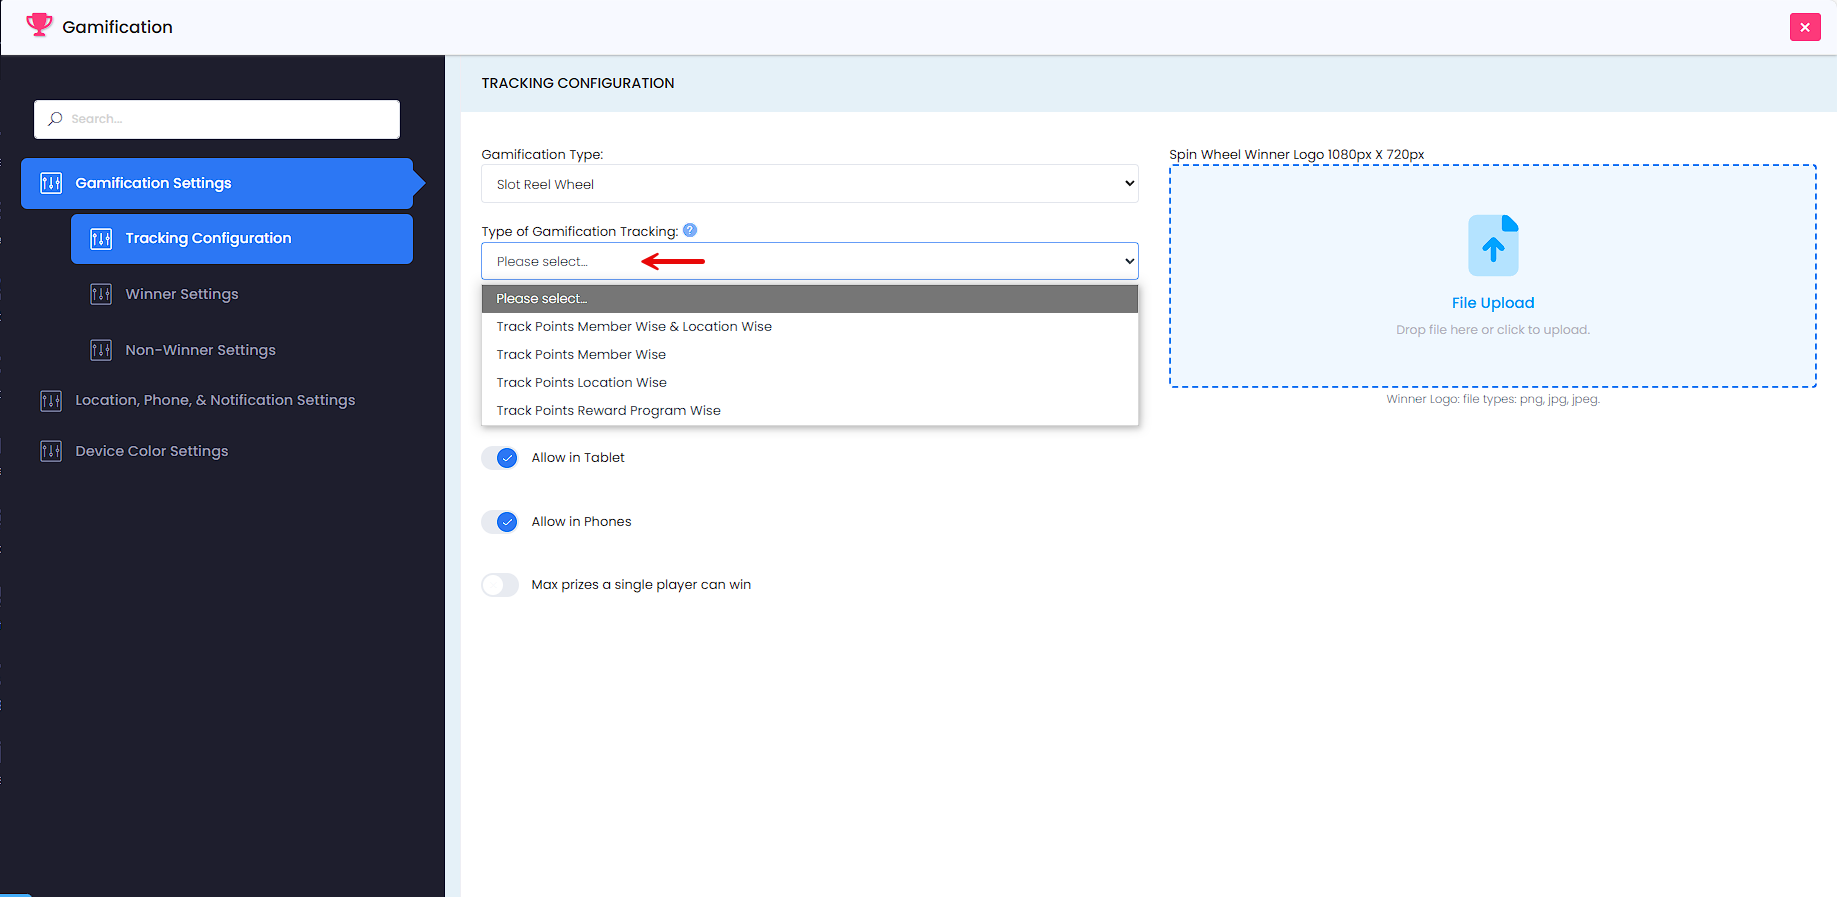Select the Please select... option in the list
This screenshot has height=897, width=1837.
810,299
